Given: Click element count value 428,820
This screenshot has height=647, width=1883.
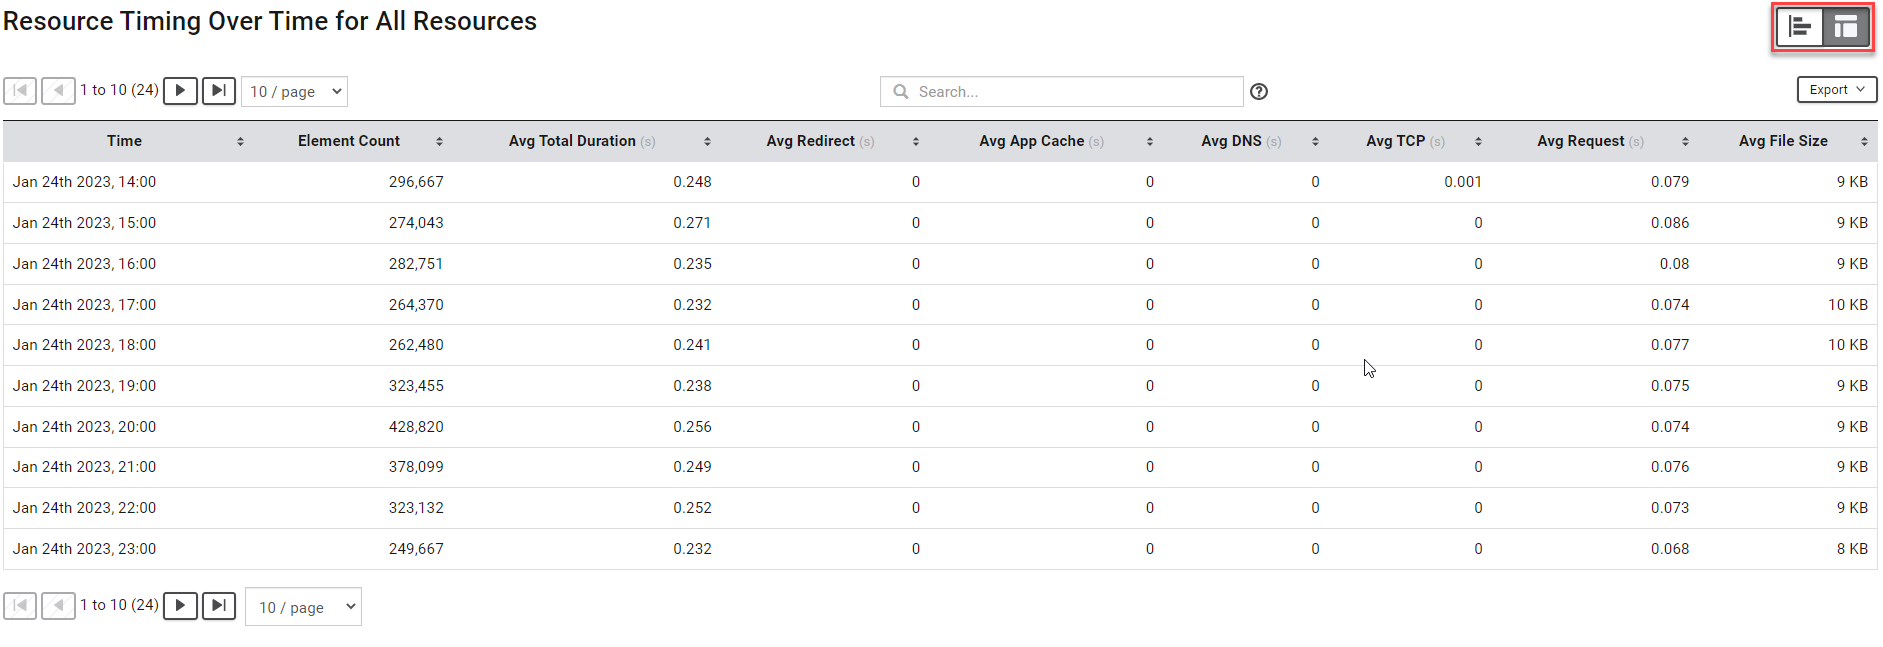Looking at the screenshot, I should 416,427.
